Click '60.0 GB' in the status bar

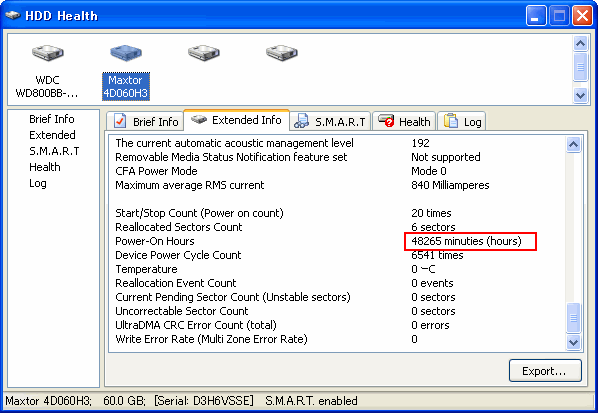(x=124, y=401)
